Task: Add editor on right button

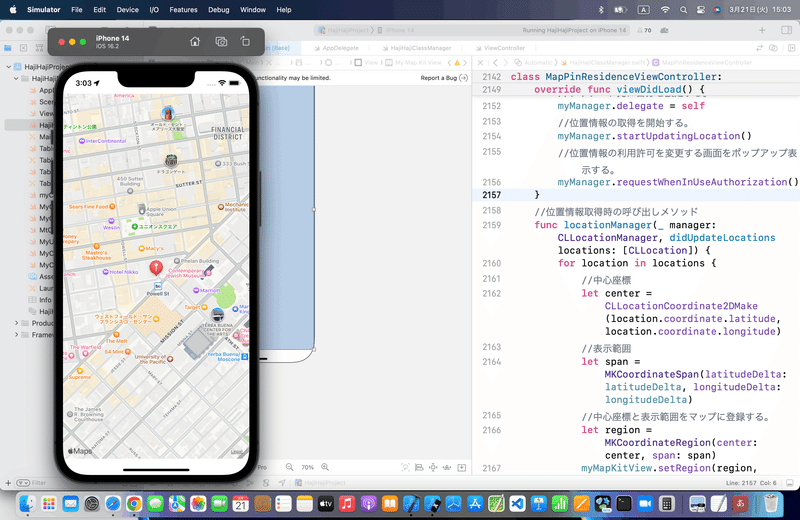Action: 791,47
